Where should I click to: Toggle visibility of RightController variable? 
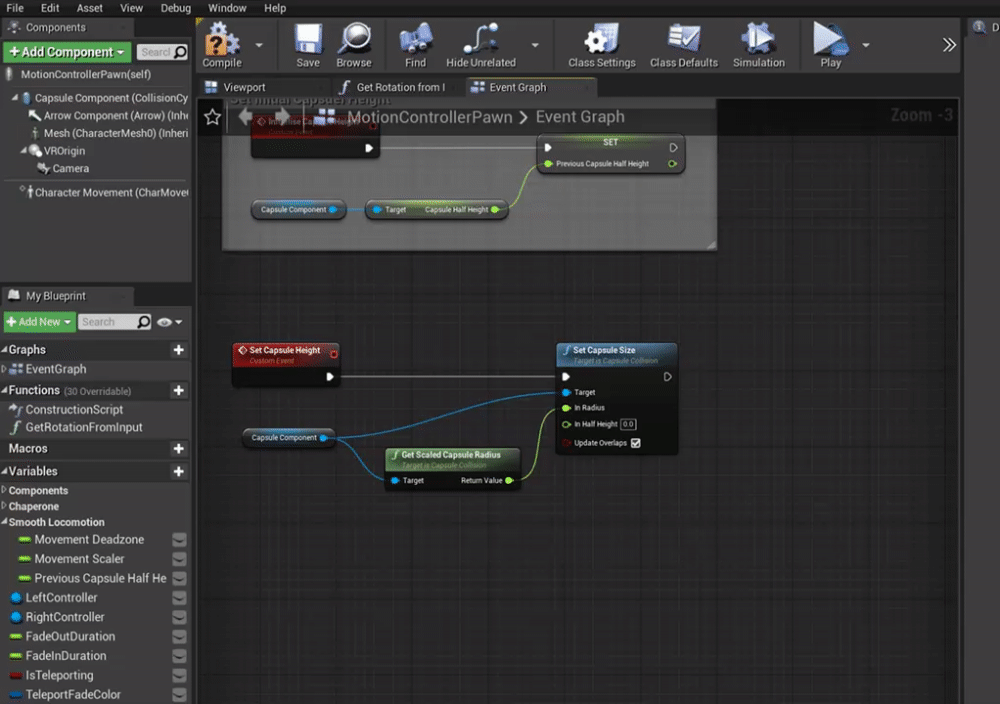tap(180, 617)
